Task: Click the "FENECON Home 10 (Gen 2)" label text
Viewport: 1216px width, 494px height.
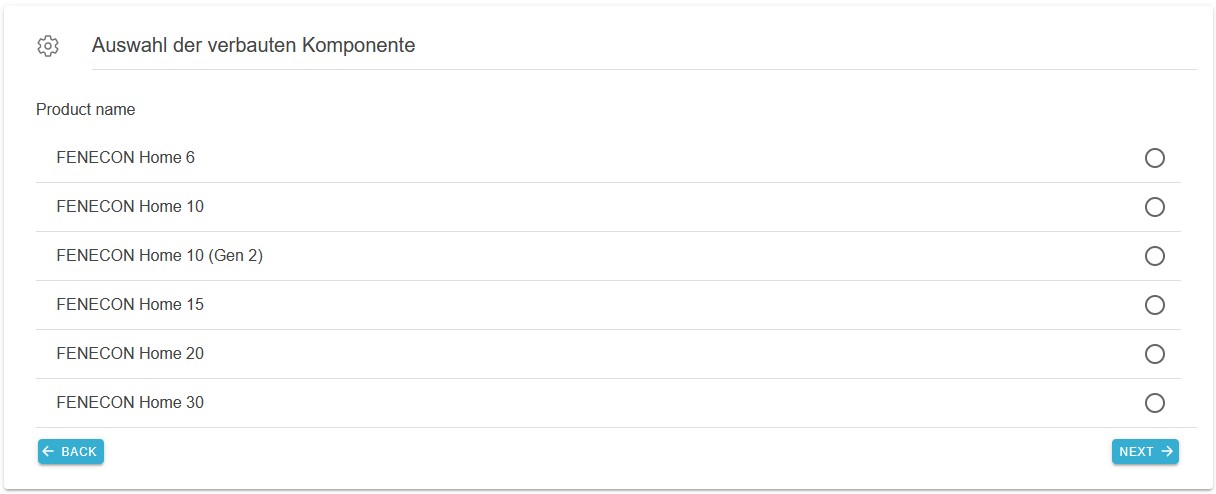Action: 159,256
